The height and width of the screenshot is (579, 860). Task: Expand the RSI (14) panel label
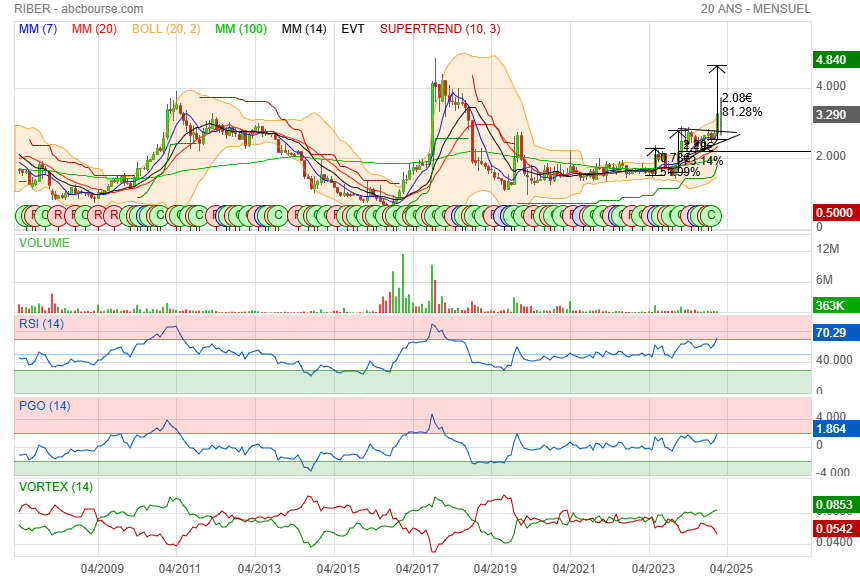(42, 324)
